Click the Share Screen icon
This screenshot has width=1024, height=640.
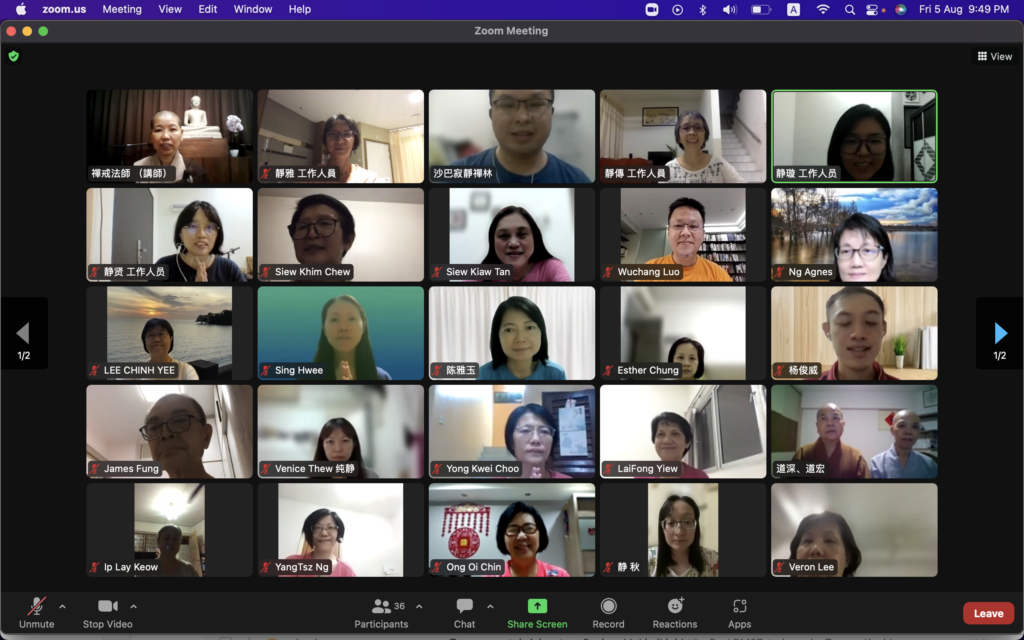[x=537, y=607]
